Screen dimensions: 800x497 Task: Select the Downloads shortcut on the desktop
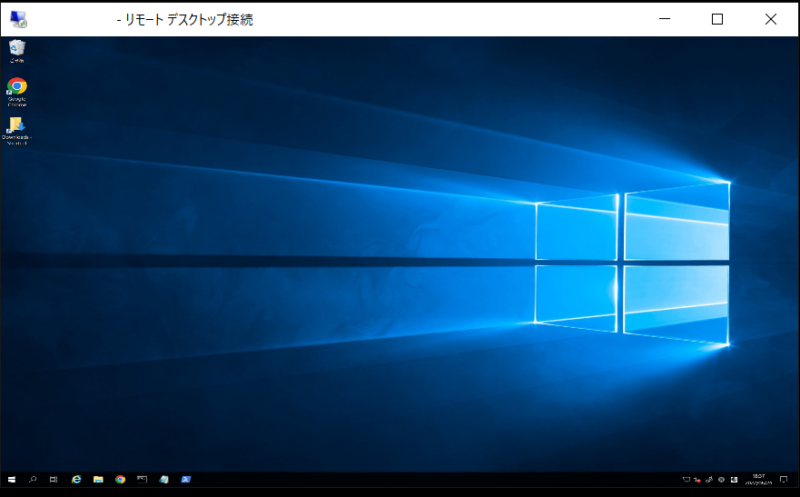click(16, 131)
